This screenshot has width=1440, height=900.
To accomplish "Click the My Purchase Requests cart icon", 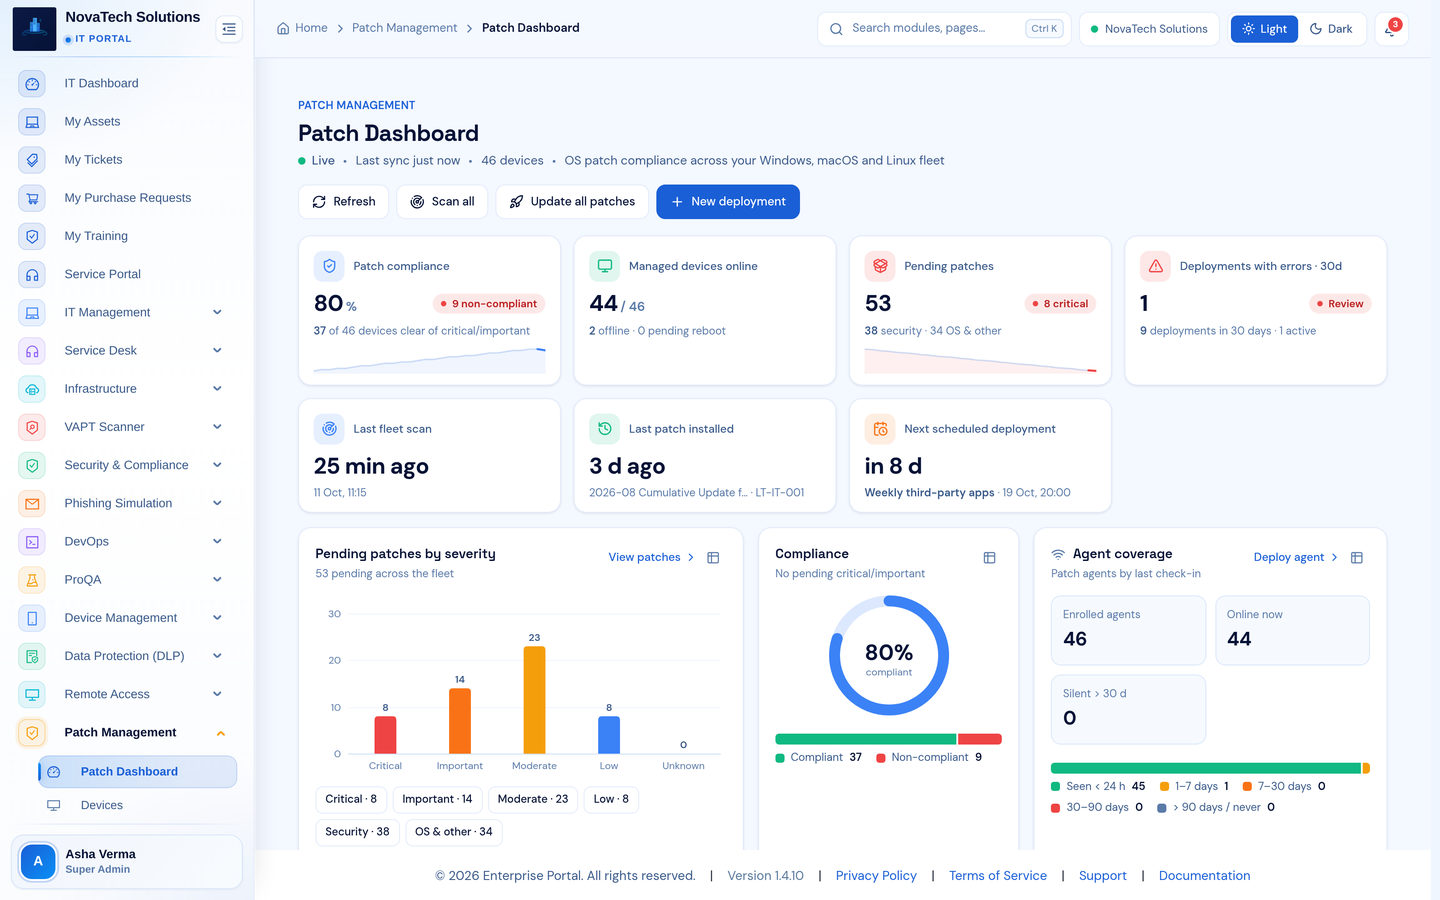I will click(32, 198).
